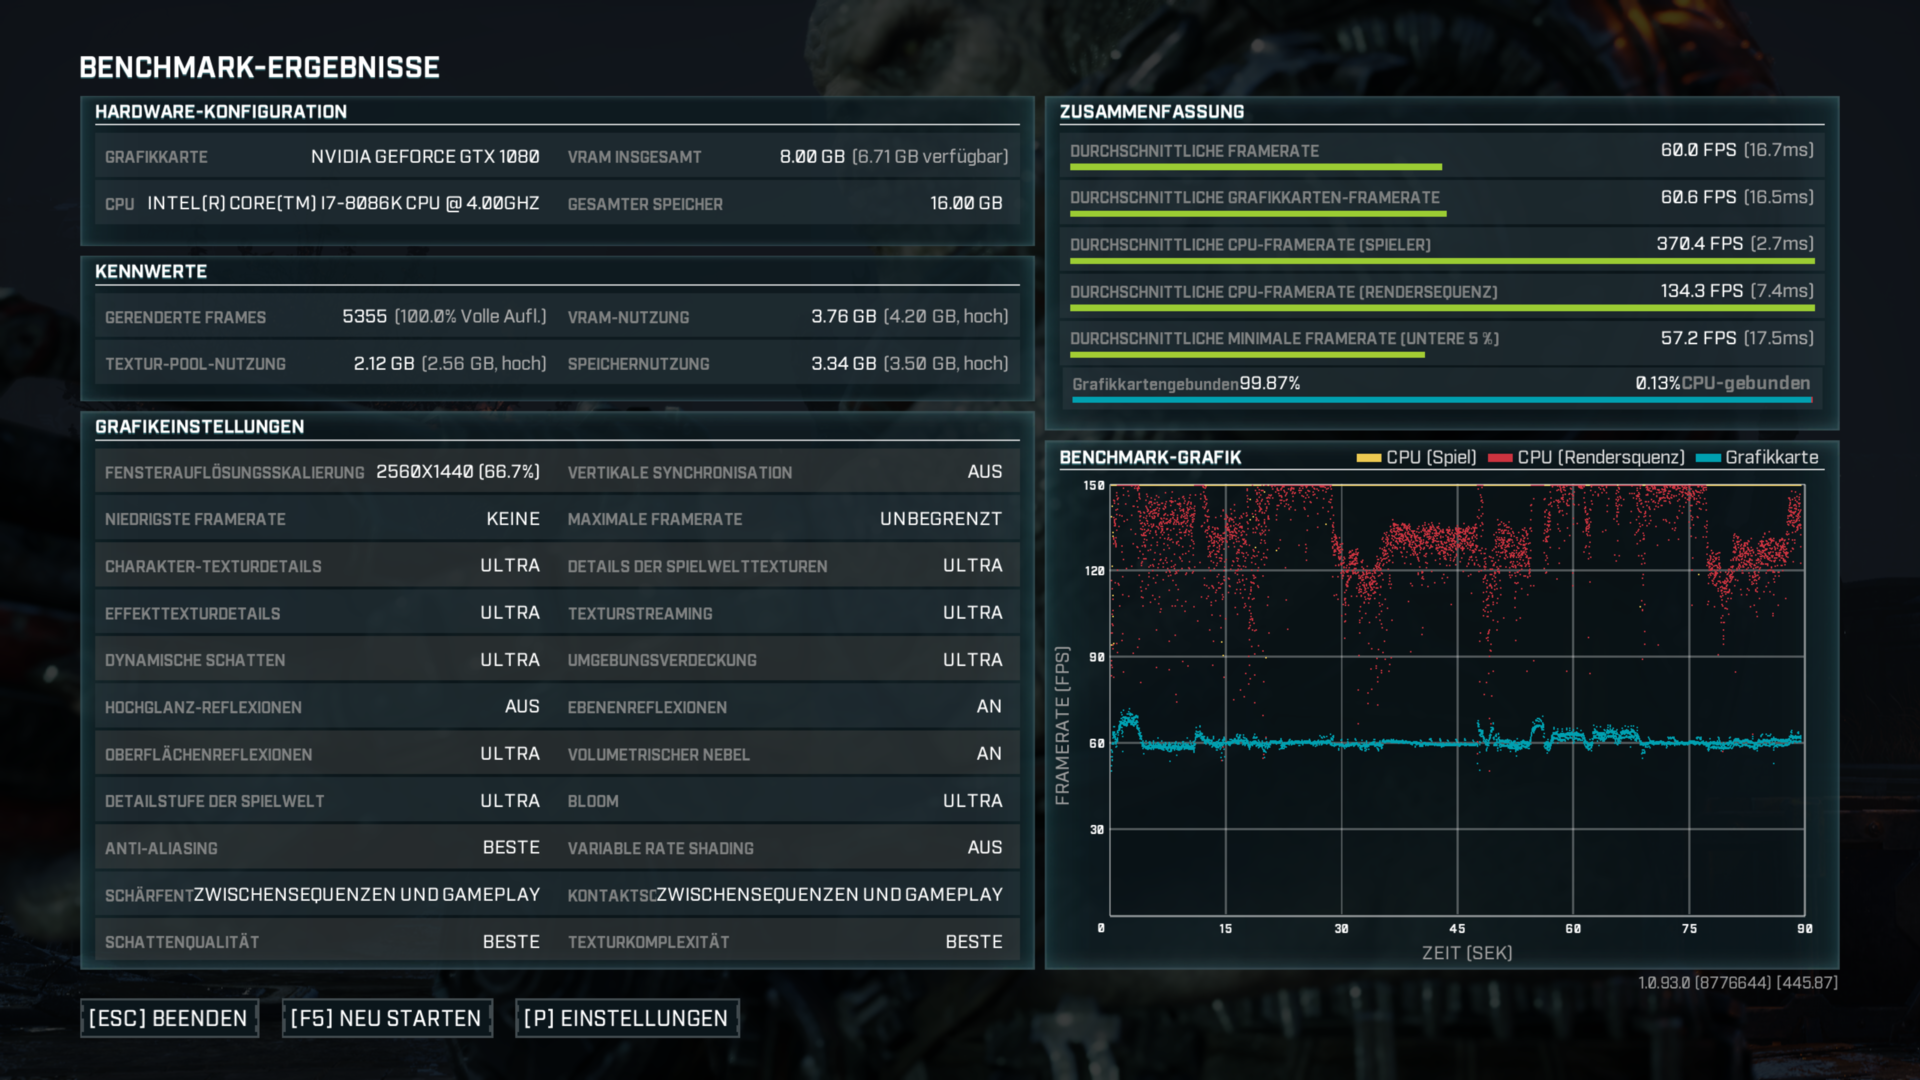Click the Fensterauflösungsskalierung 2560x1440 row

point(322,472)
